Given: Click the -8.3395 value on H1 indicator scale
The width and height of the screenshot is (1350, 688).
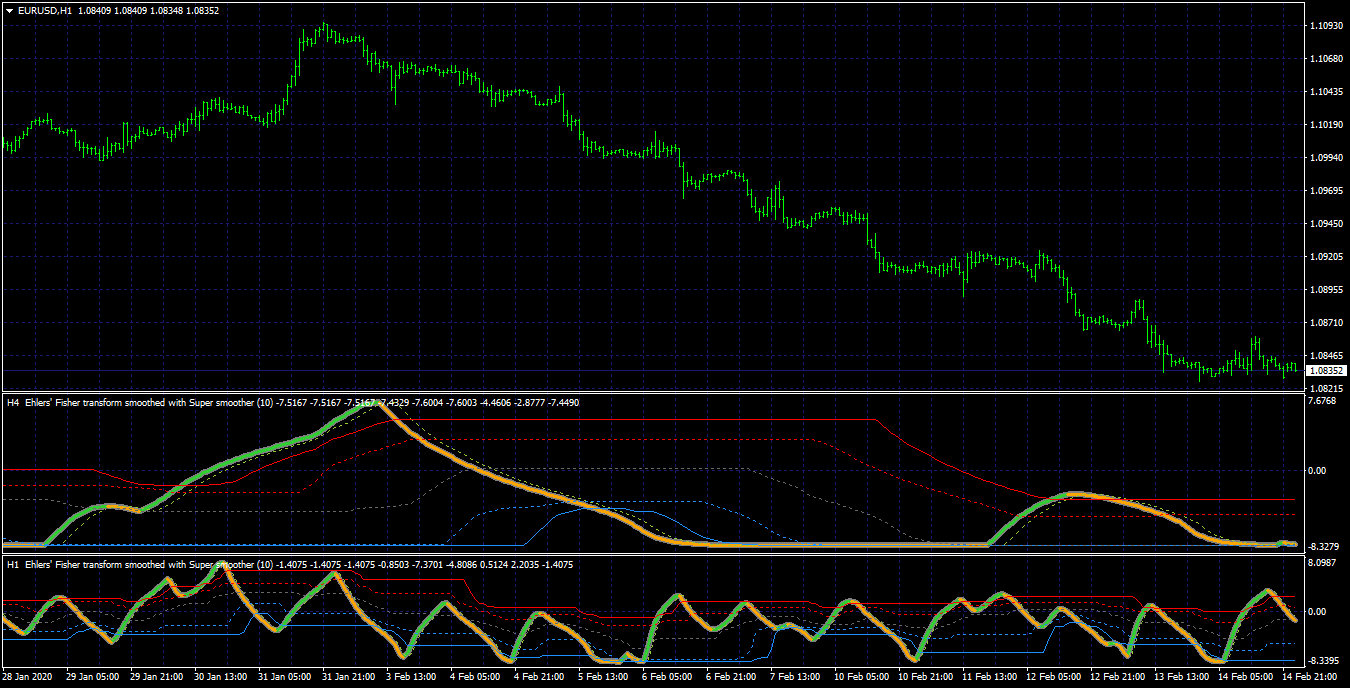Looking at the screenshot, I should tap(1324, 661).
